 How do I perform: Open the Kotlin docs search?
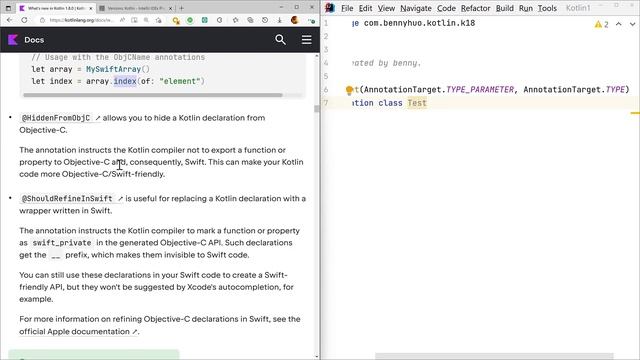click(280, 40)
